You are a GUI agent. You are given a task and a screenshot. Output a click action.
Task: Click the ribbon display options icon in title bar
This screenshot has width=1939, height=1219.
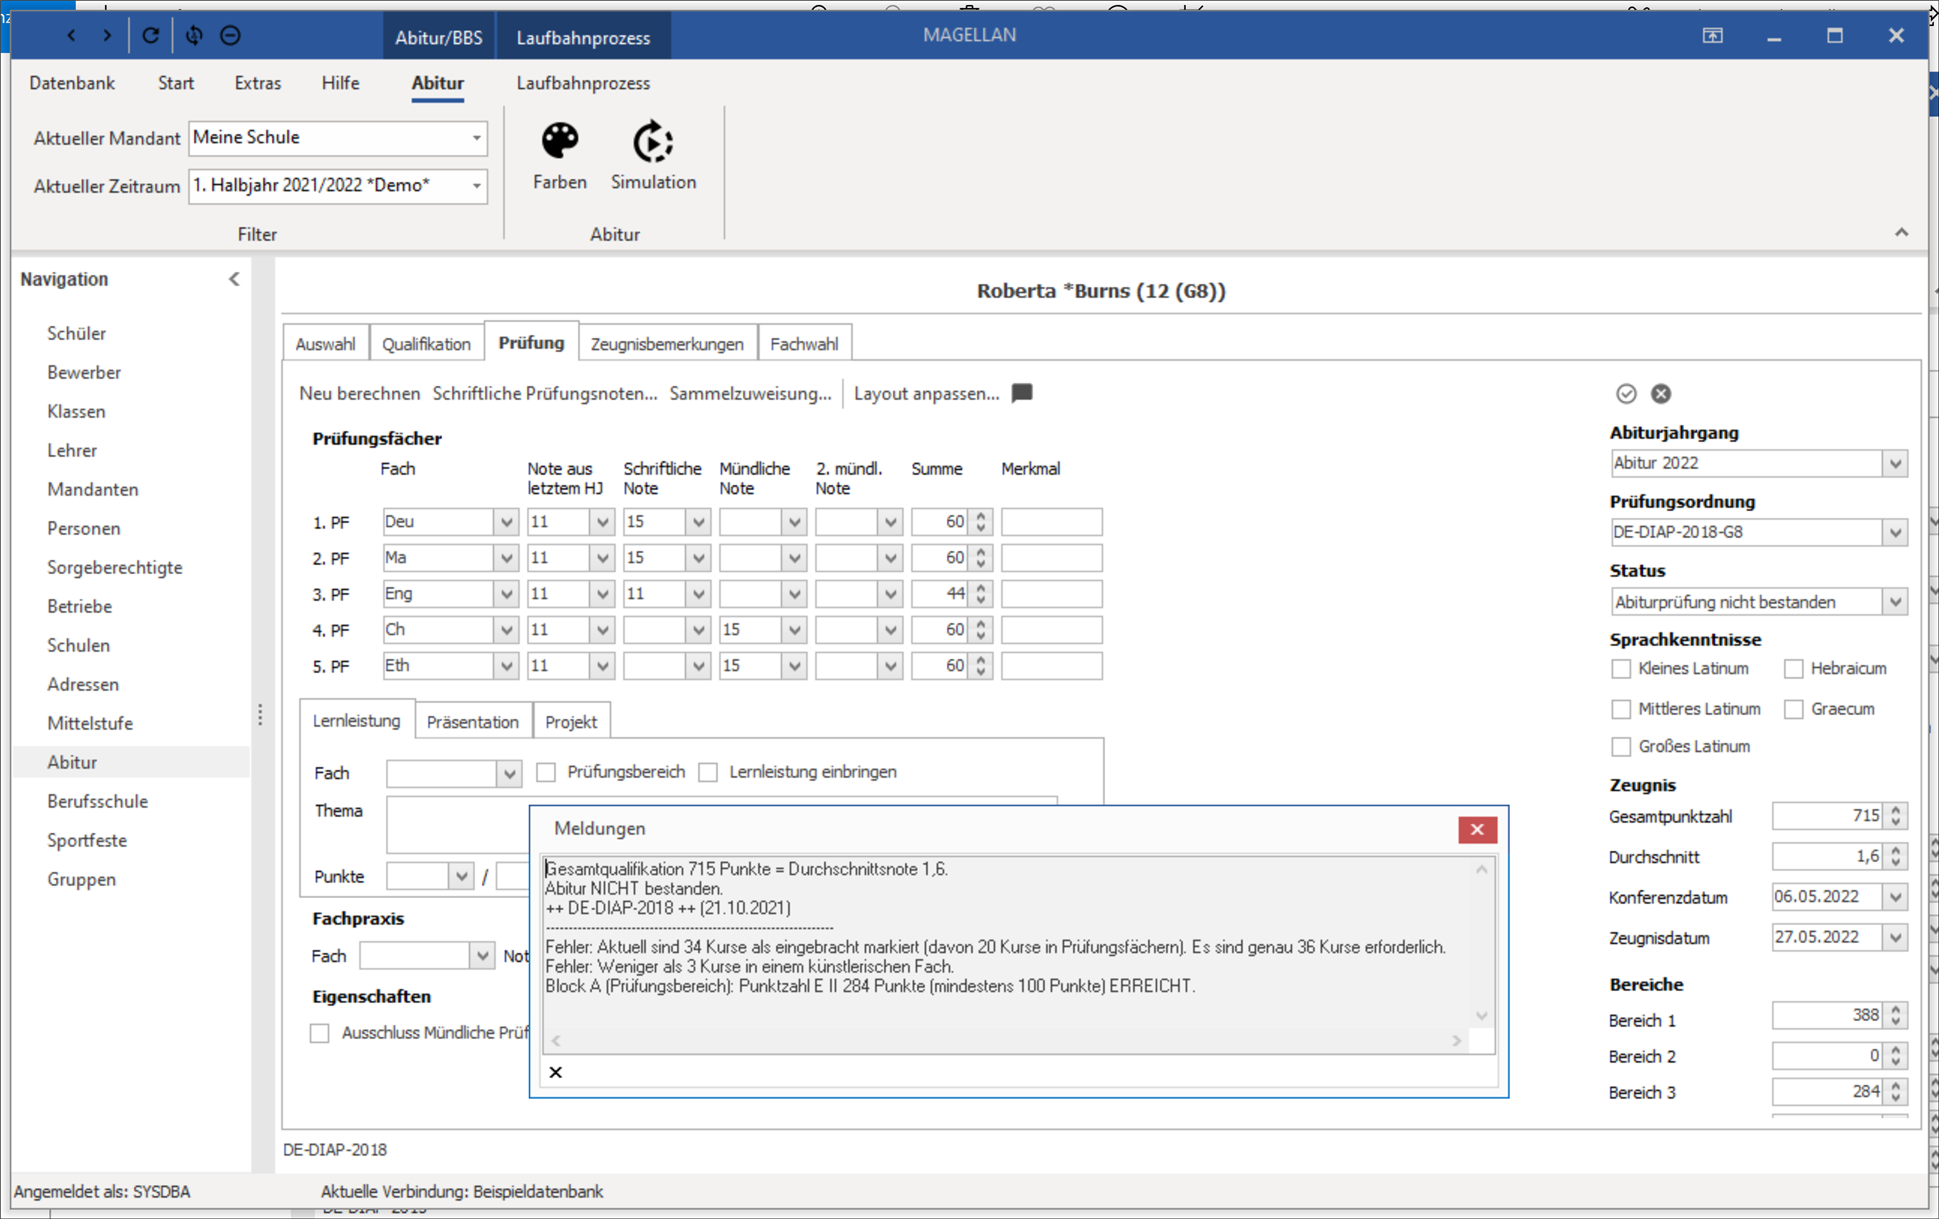[1712, 36]
